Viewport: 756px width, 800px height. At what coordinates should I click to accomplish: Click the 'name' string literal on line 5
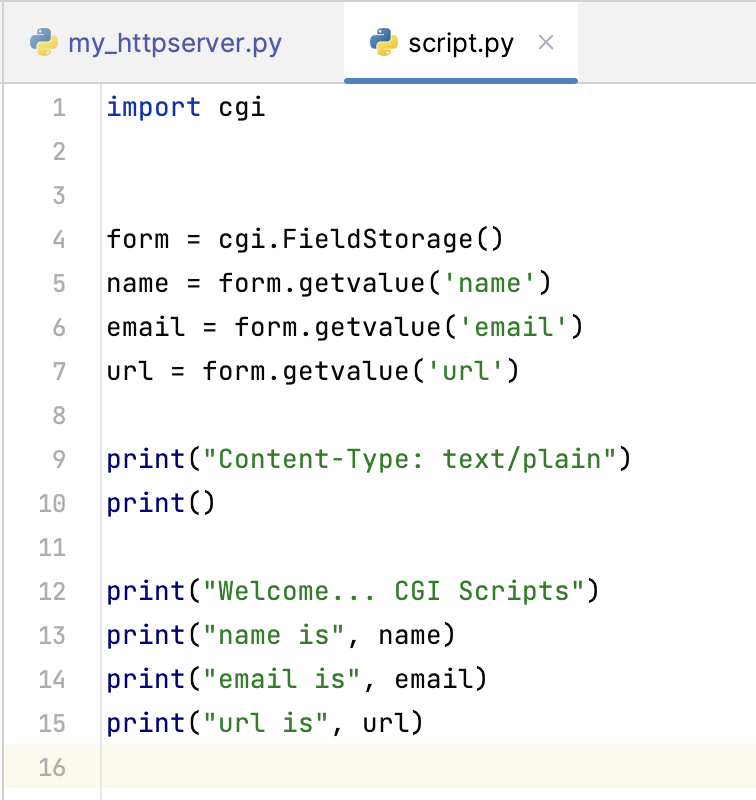489,283
